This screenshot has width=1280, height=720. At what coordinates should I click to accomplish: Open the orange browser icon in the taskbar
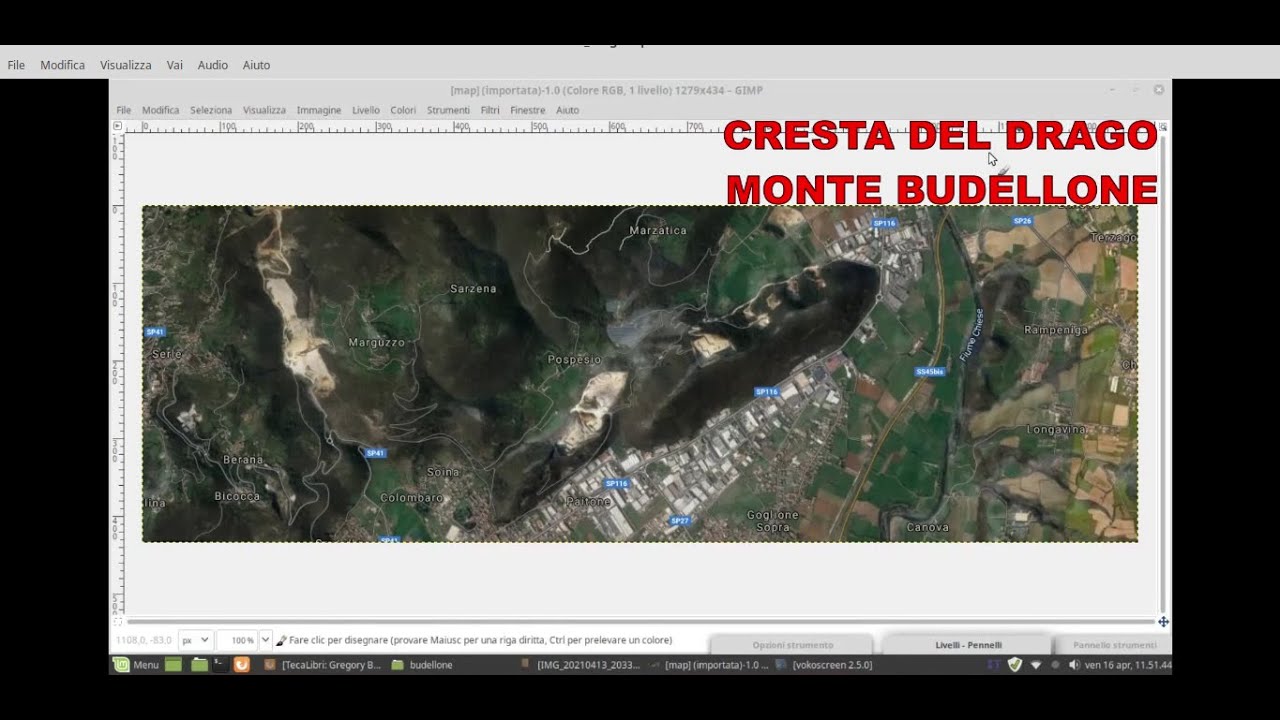click(x=241, y=664)
